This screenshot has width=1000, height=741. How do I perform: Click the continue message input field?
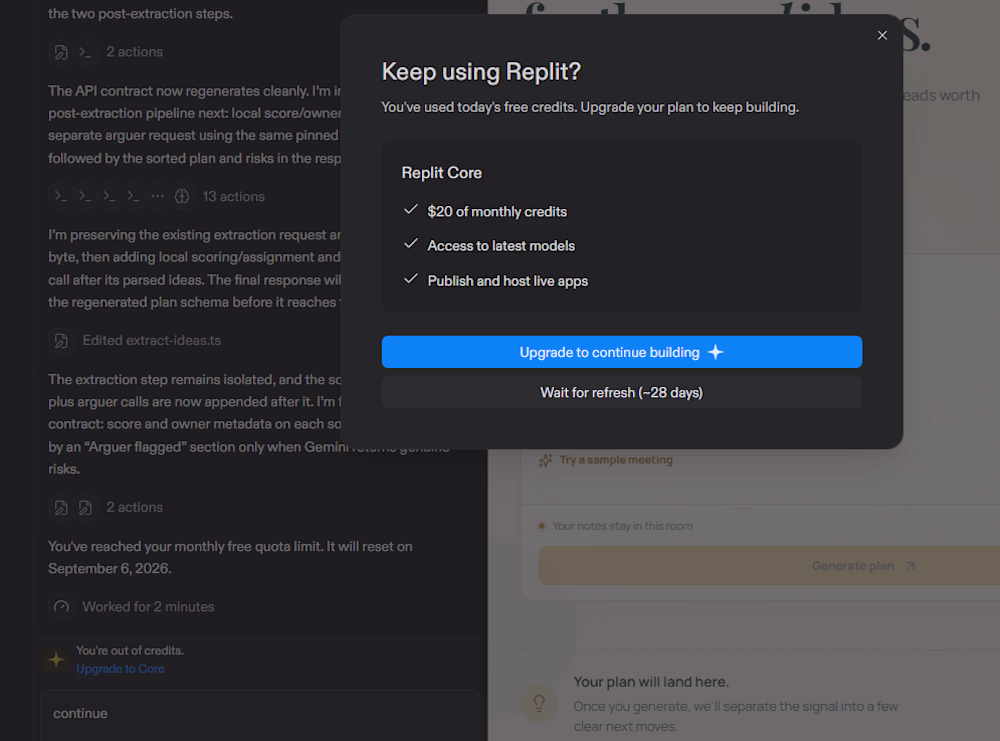[x=260, y=714]
